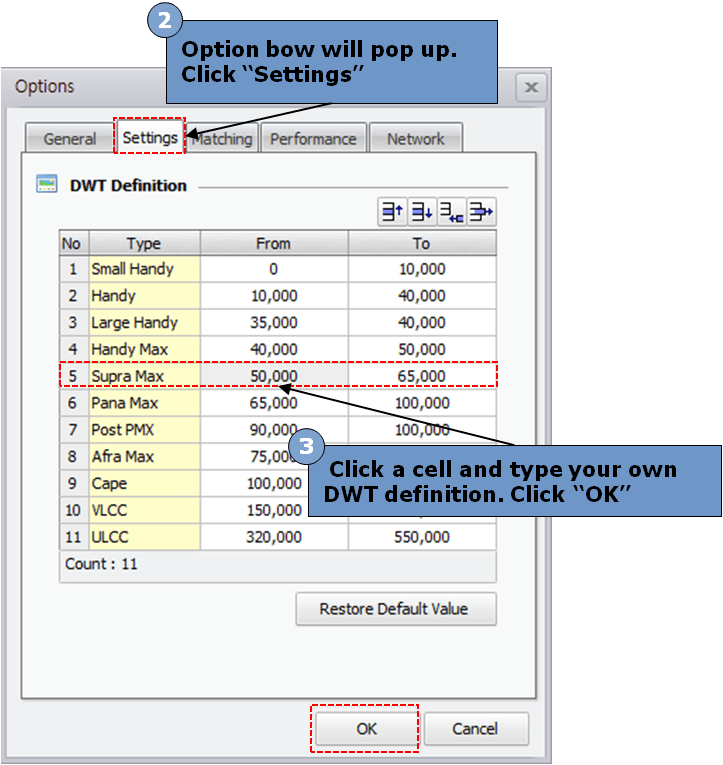
Task: Click Large Handy To cell 40,000
Action: pyautogui.click(x=422, y=322)
